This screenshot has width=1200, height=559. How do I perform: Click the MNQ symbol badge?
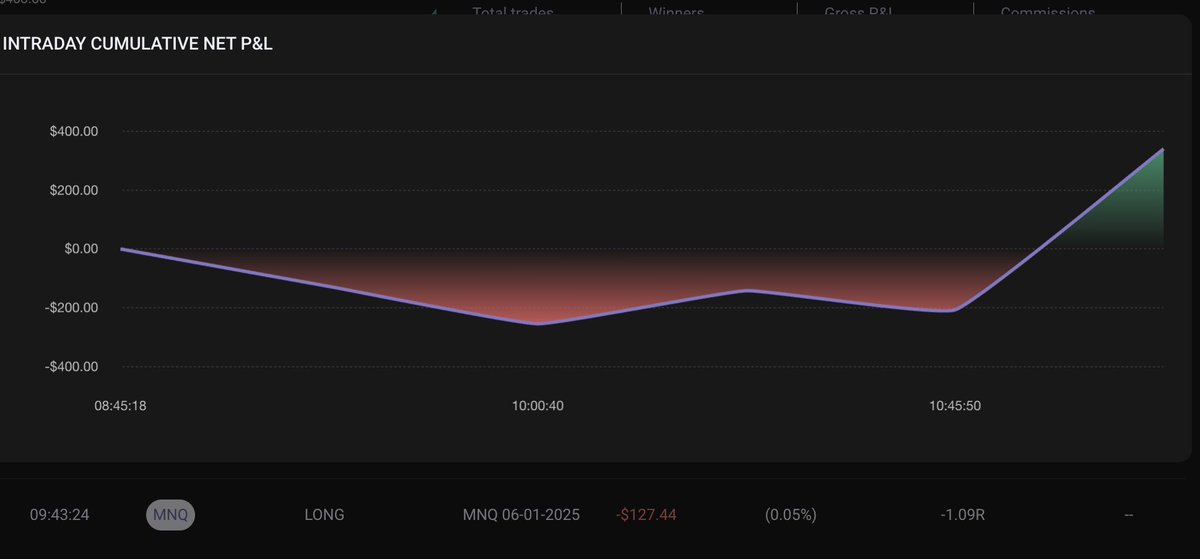pyautogui.click(x=172, y=515)
